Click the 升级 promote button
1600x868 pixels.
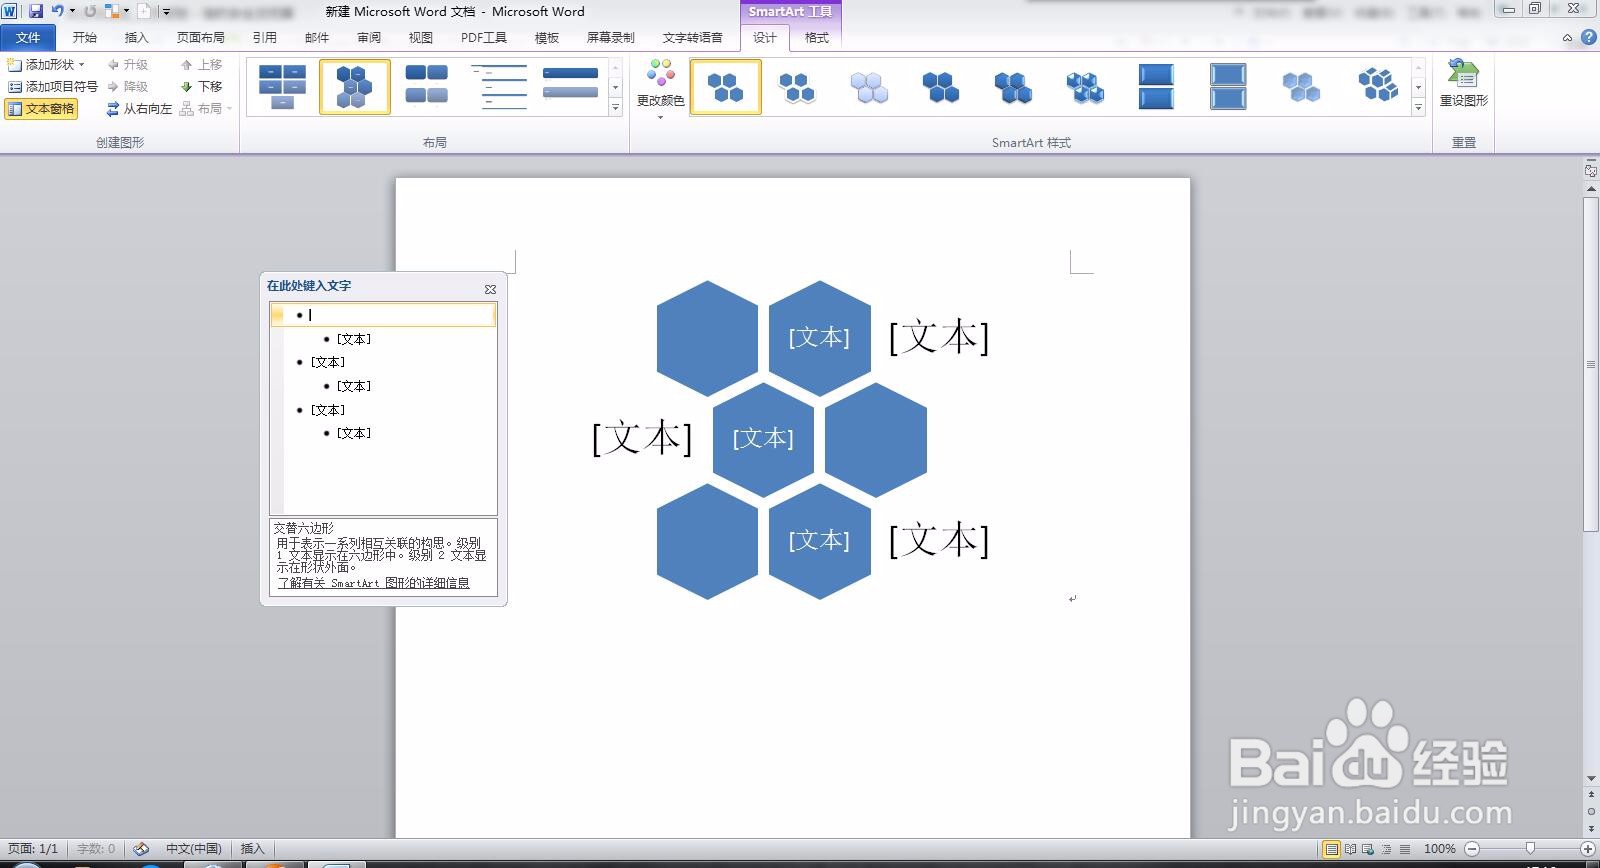pos(127,65)
